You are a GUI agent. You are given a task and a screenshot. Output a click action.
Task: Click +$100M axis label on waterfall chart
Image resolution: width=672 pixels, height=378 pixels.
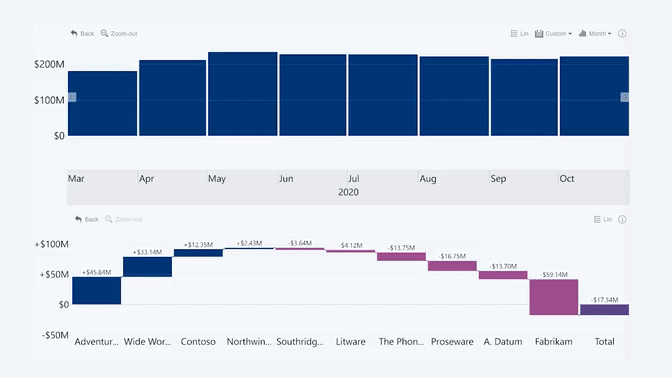51,244
